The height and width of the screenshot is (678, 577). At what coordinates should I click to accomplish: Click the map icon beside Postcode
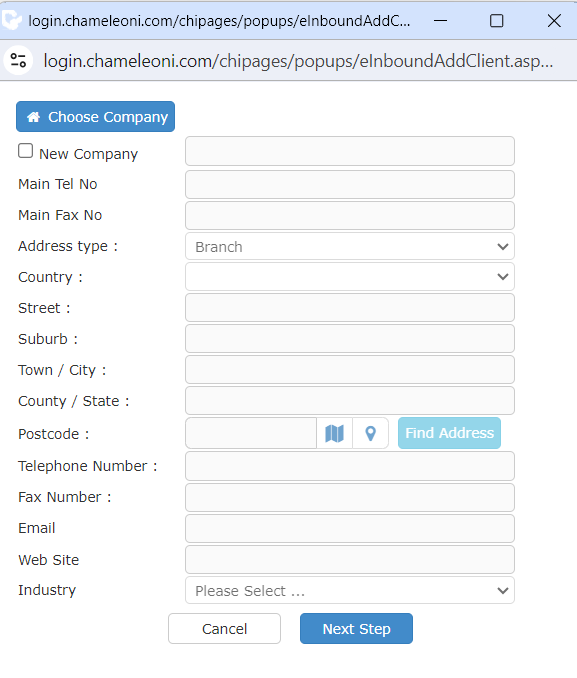coord(334,433)
